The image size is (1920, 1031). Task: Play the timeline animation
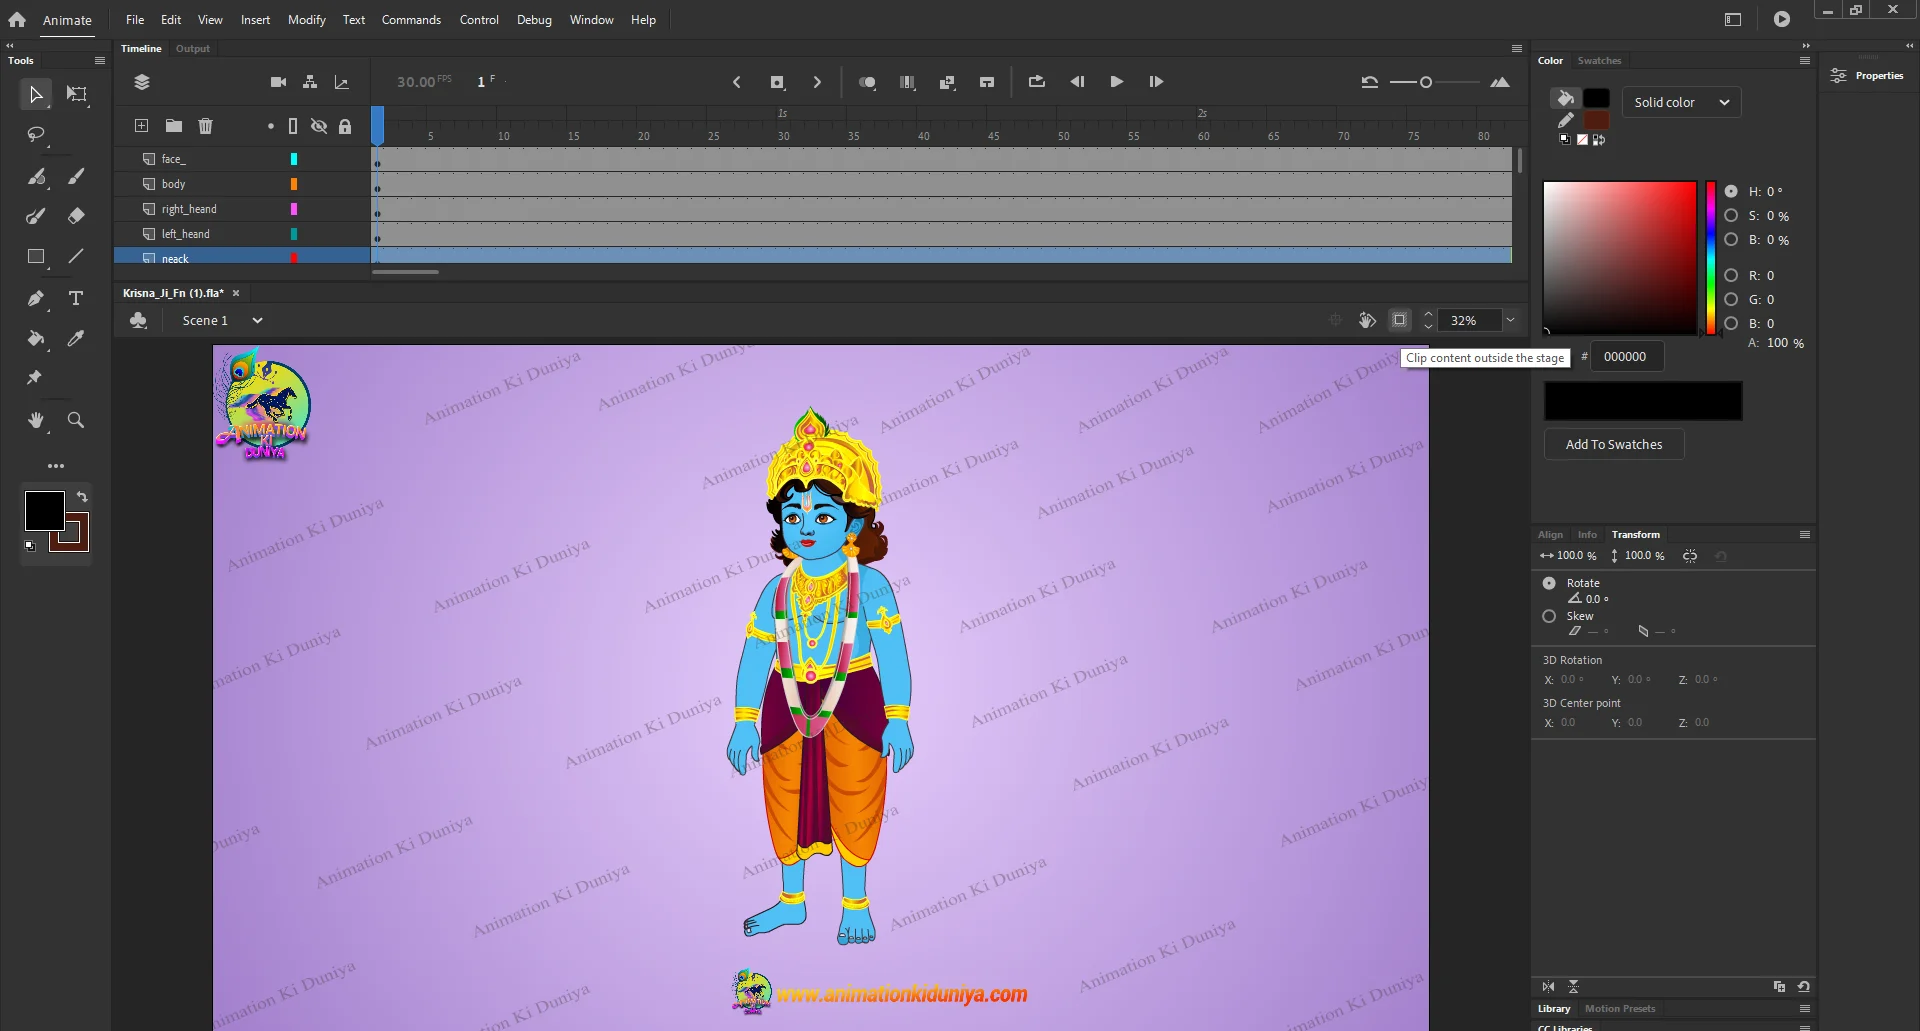coord(1116,82)
